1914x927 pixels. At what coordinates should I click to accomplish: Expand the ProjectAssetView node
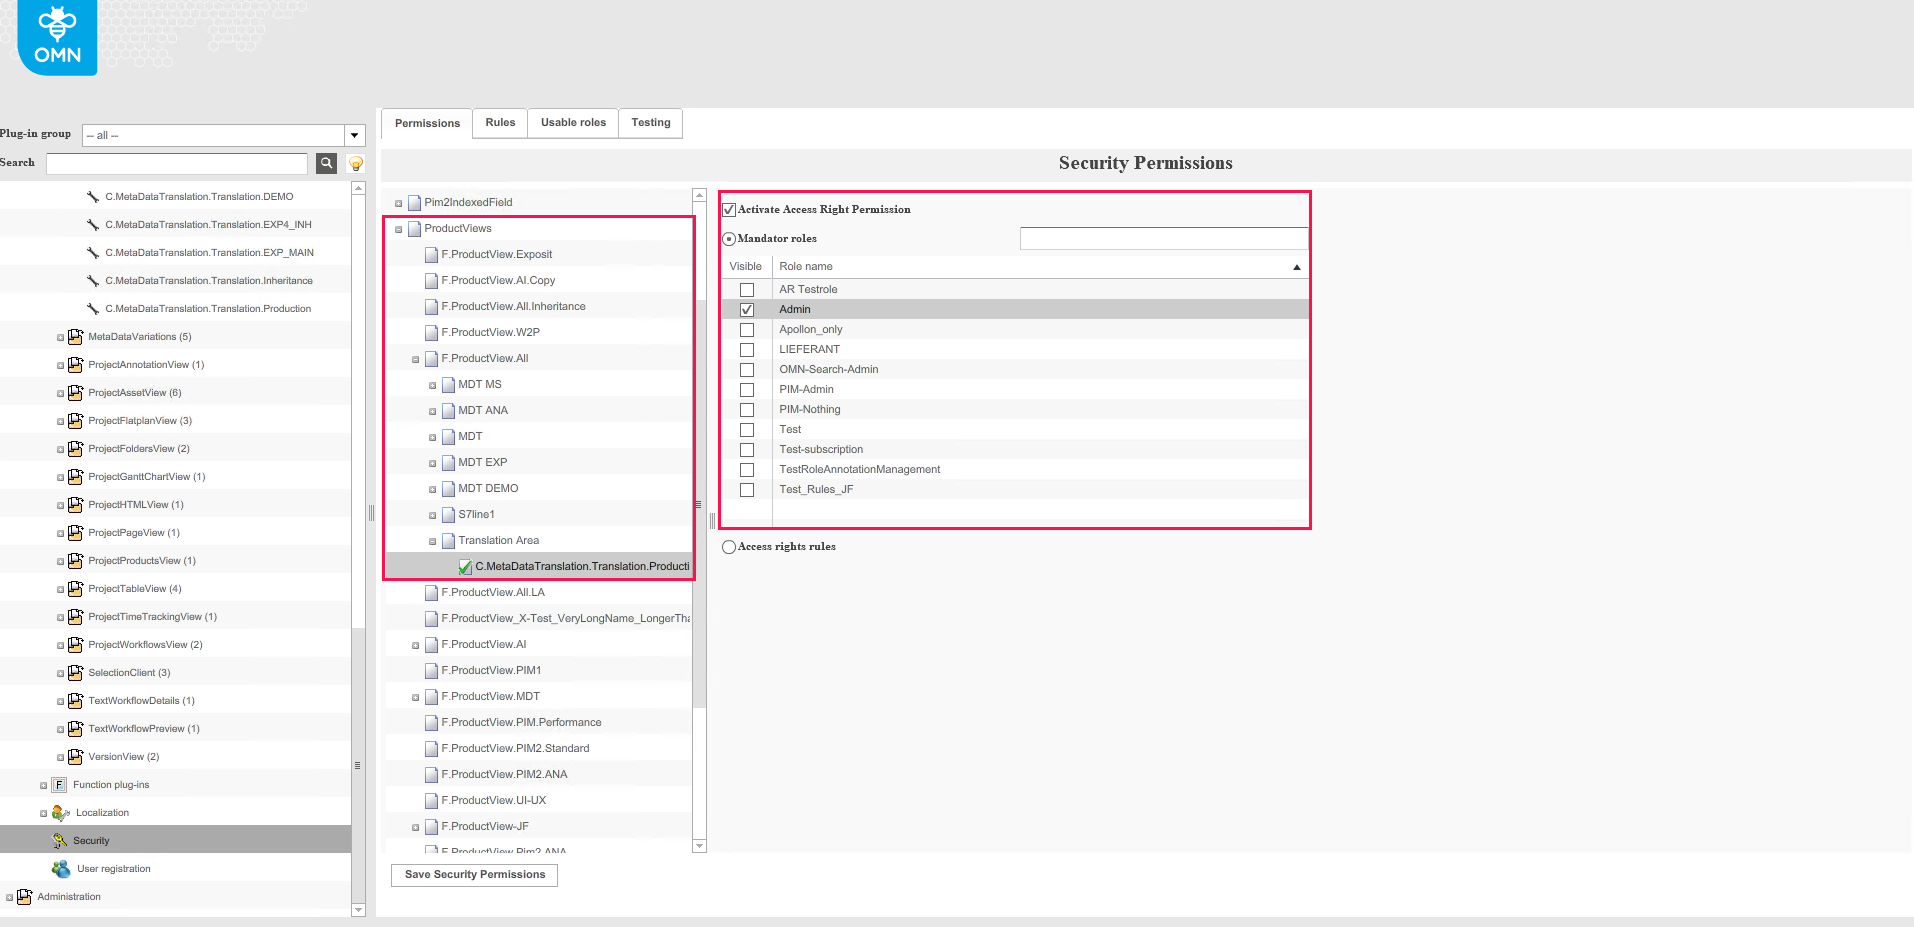[x=61, y=392]
